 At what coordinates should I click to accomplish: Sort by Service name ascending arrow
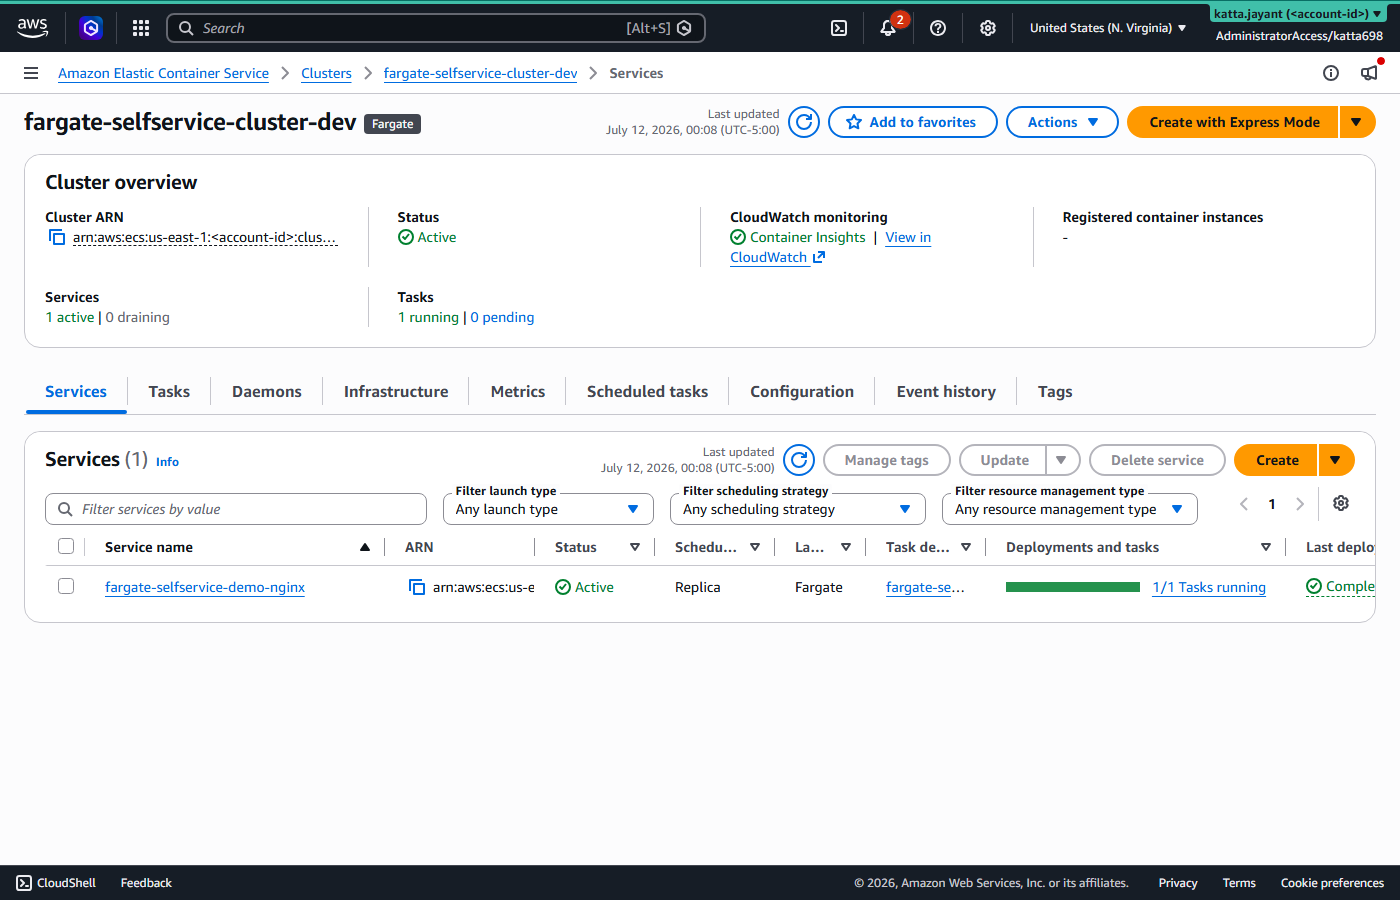[365, 547]
